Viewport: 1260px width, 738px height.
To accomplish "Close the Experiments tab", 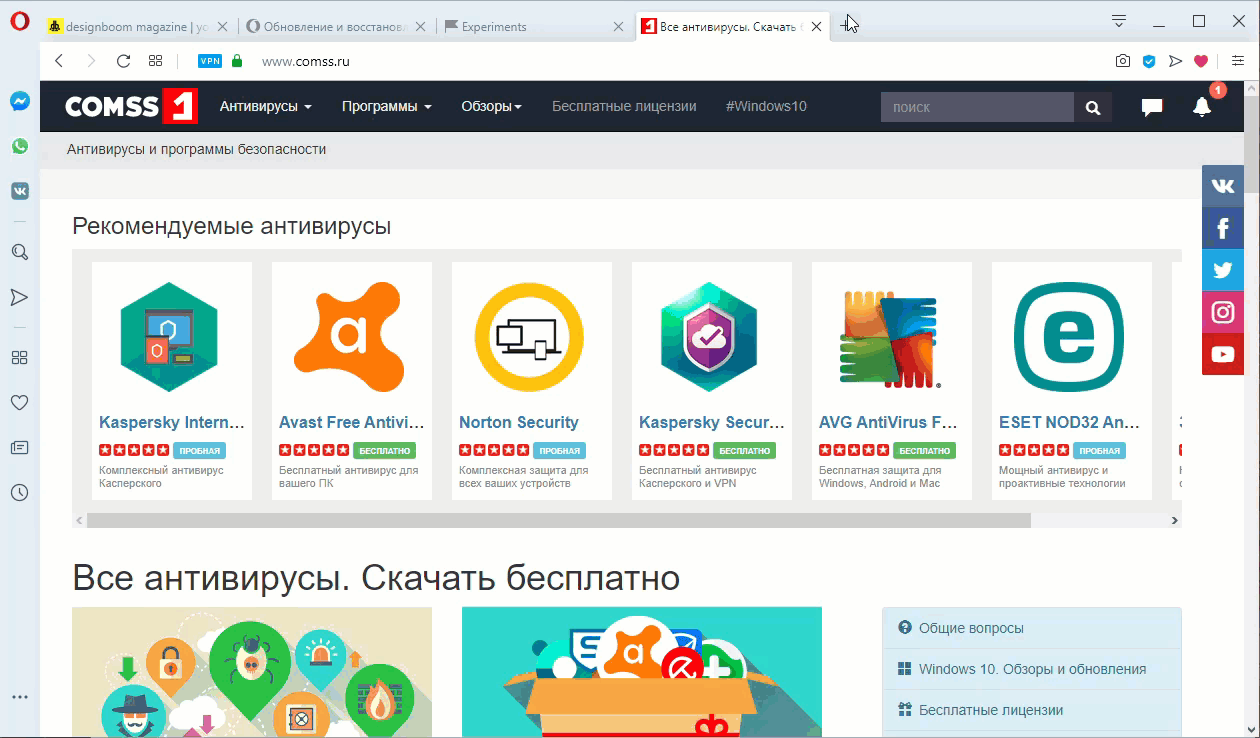I will (x=620, y=27).
